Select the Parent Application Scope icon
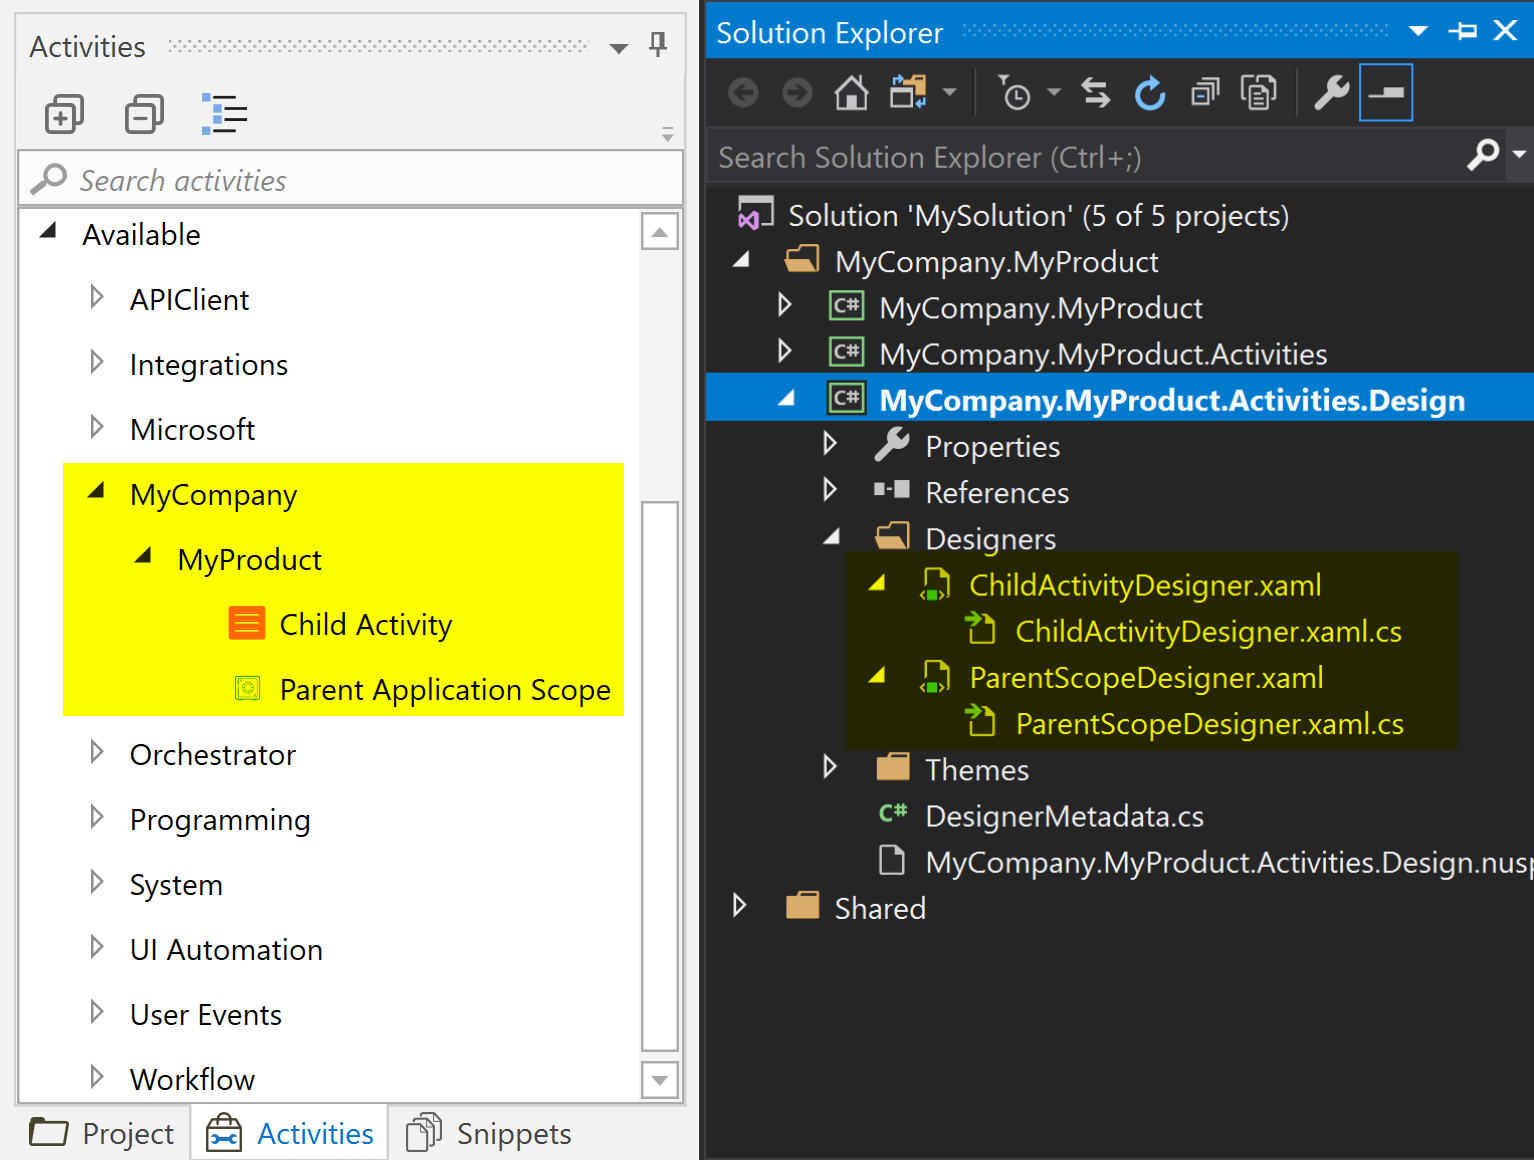The height and width of the screenshot is (1160, 1534). point(247,688)
